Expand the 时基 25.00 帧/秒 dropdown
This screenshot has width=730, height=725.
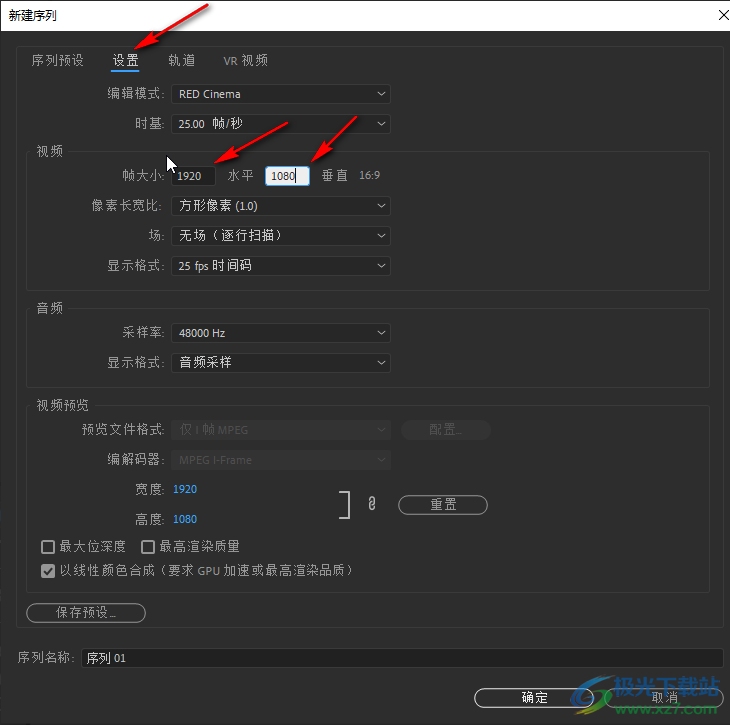coord(281,124)
